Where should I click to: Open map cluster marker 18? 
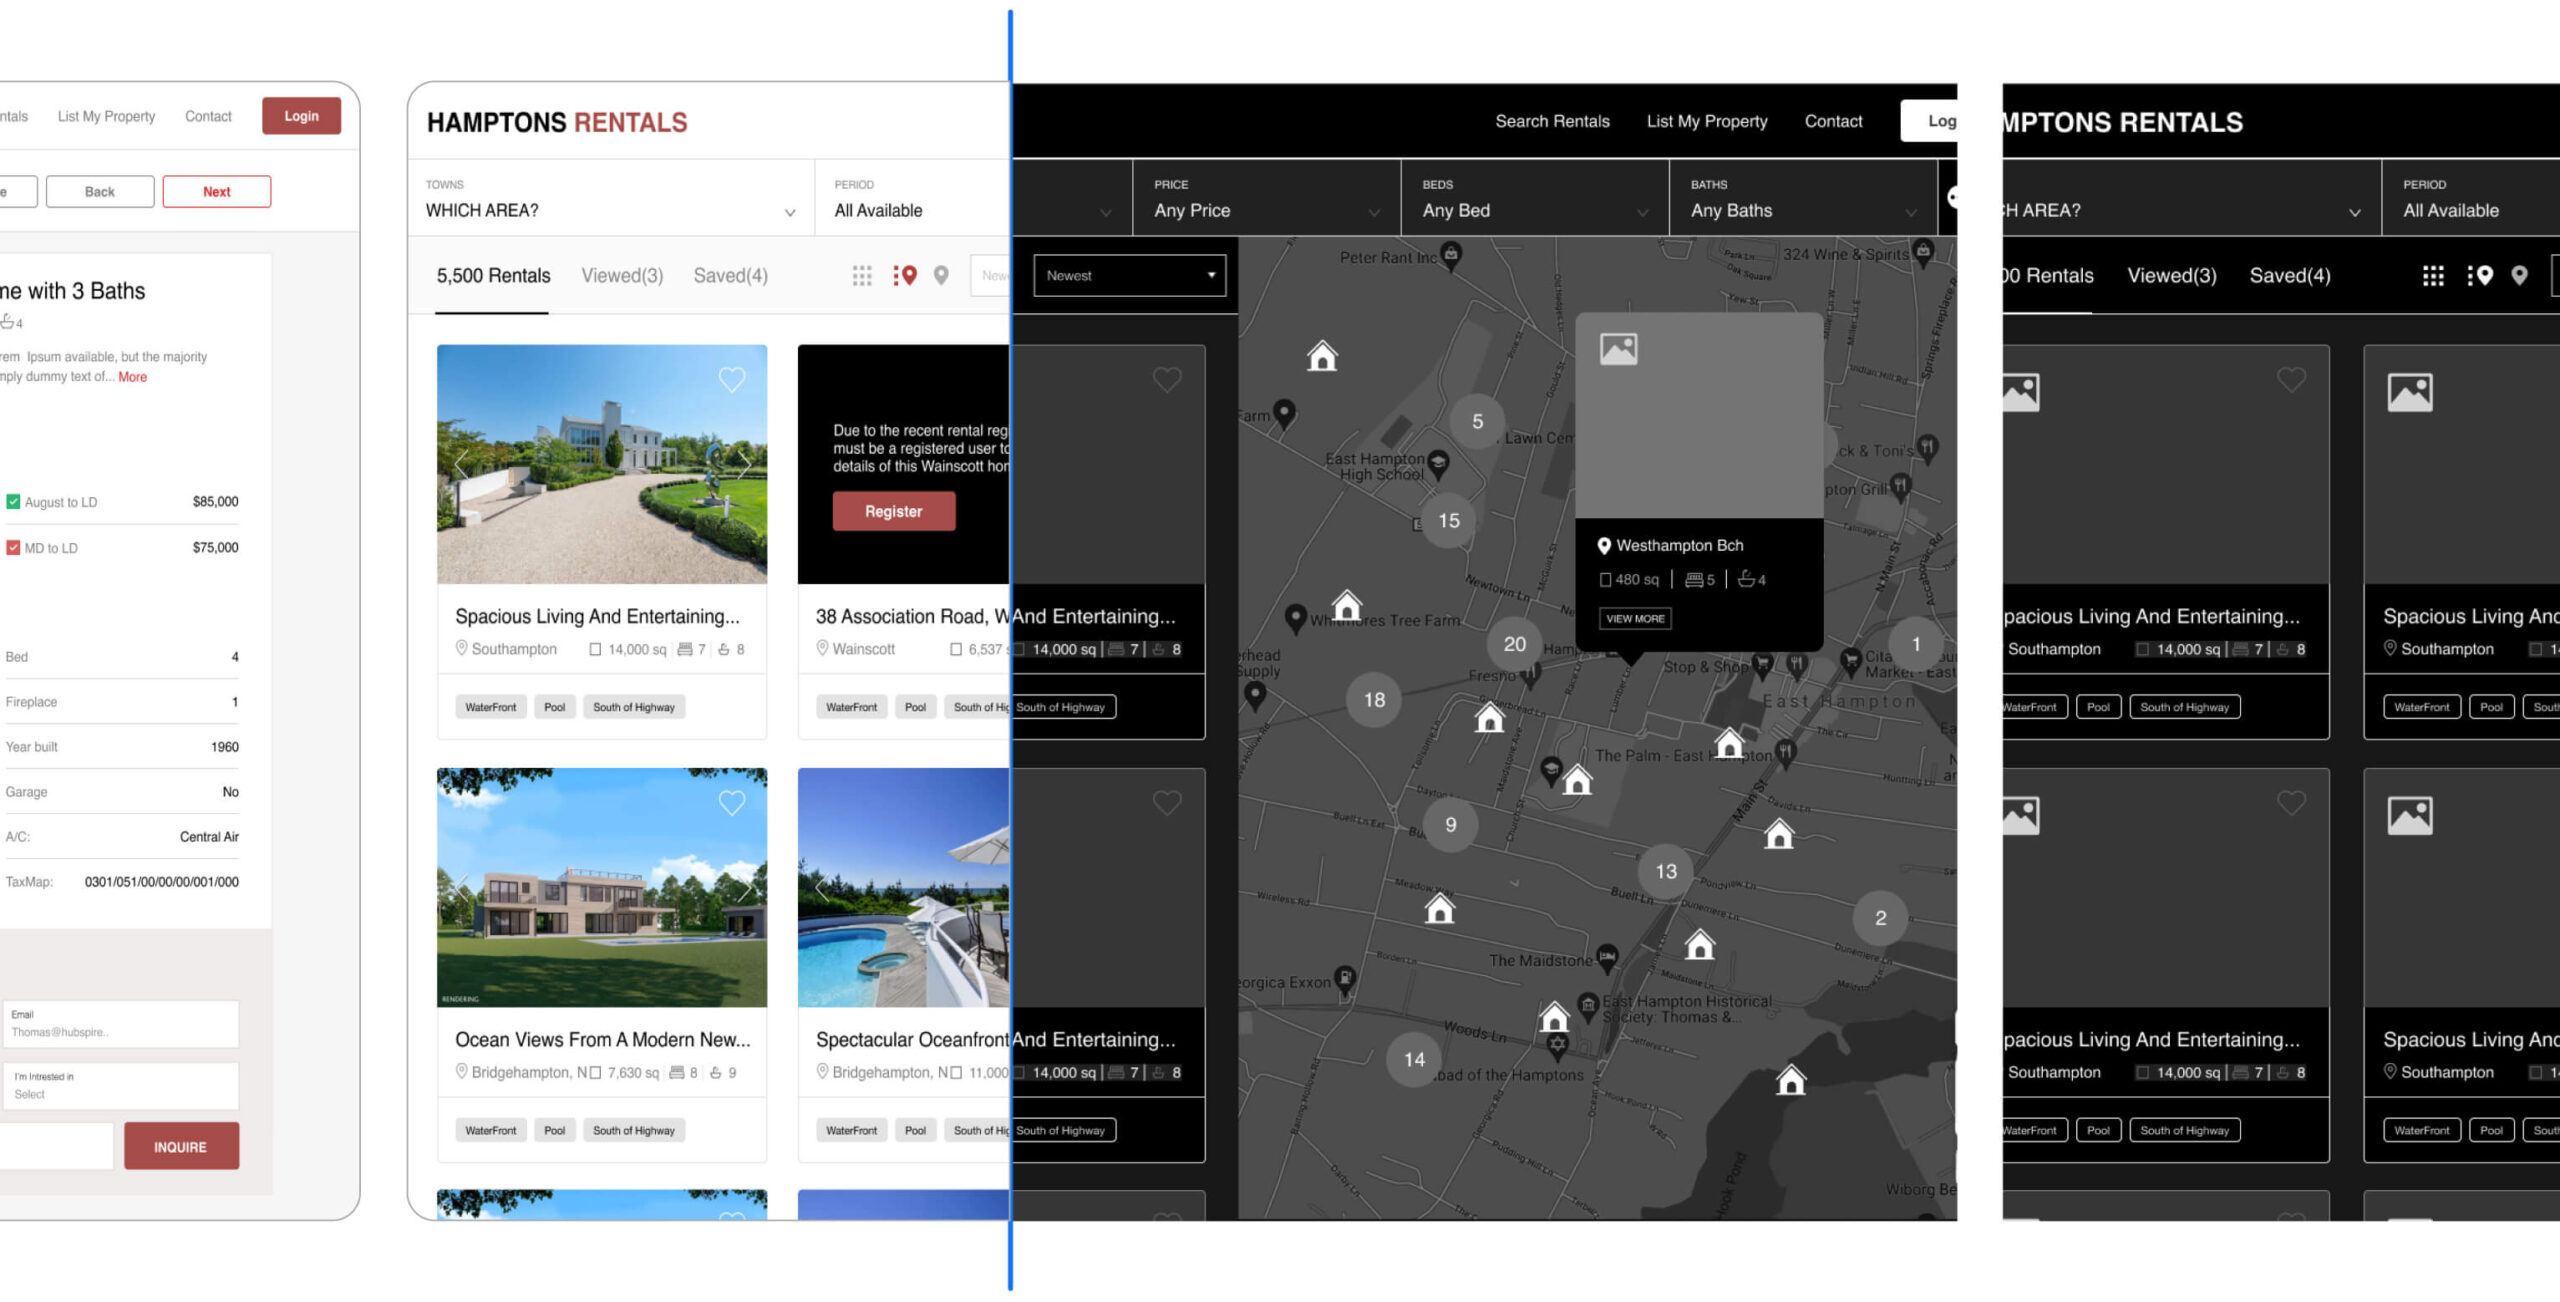click(x=1375, y=700)
